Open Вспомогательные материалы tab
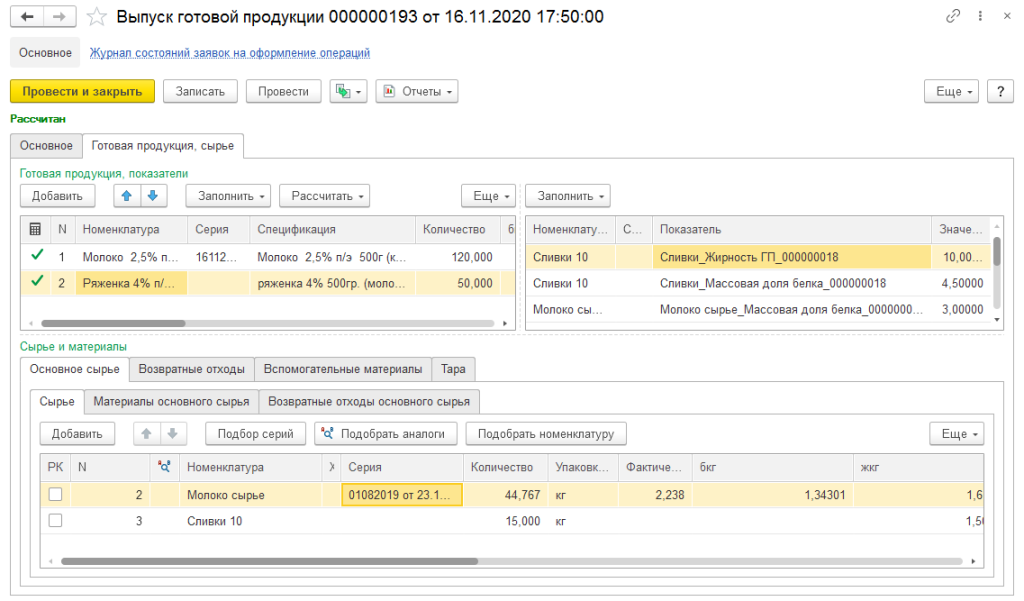The image size is (1024, 601). (x=343, y=369)
